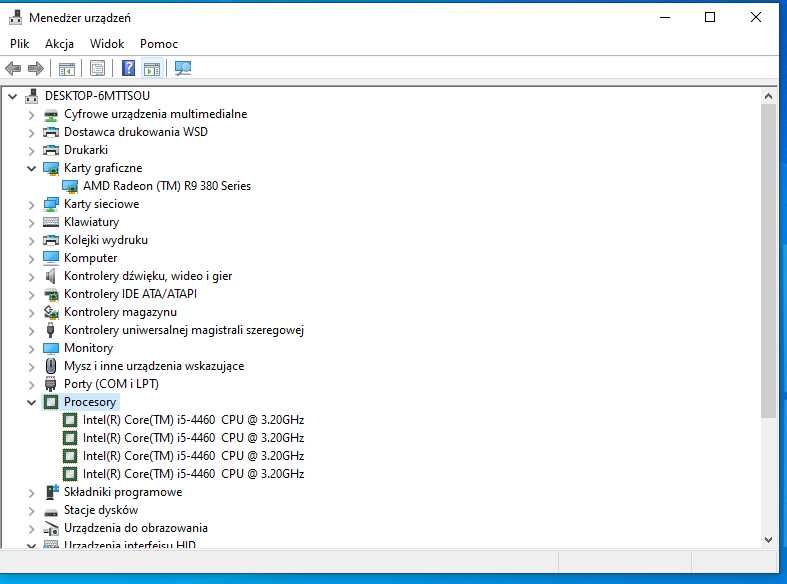This screenshot has width=787, height=584.
Task: Click the DESKTOP-6MTTSOU computer icon
Action: [x=32, y=95]
